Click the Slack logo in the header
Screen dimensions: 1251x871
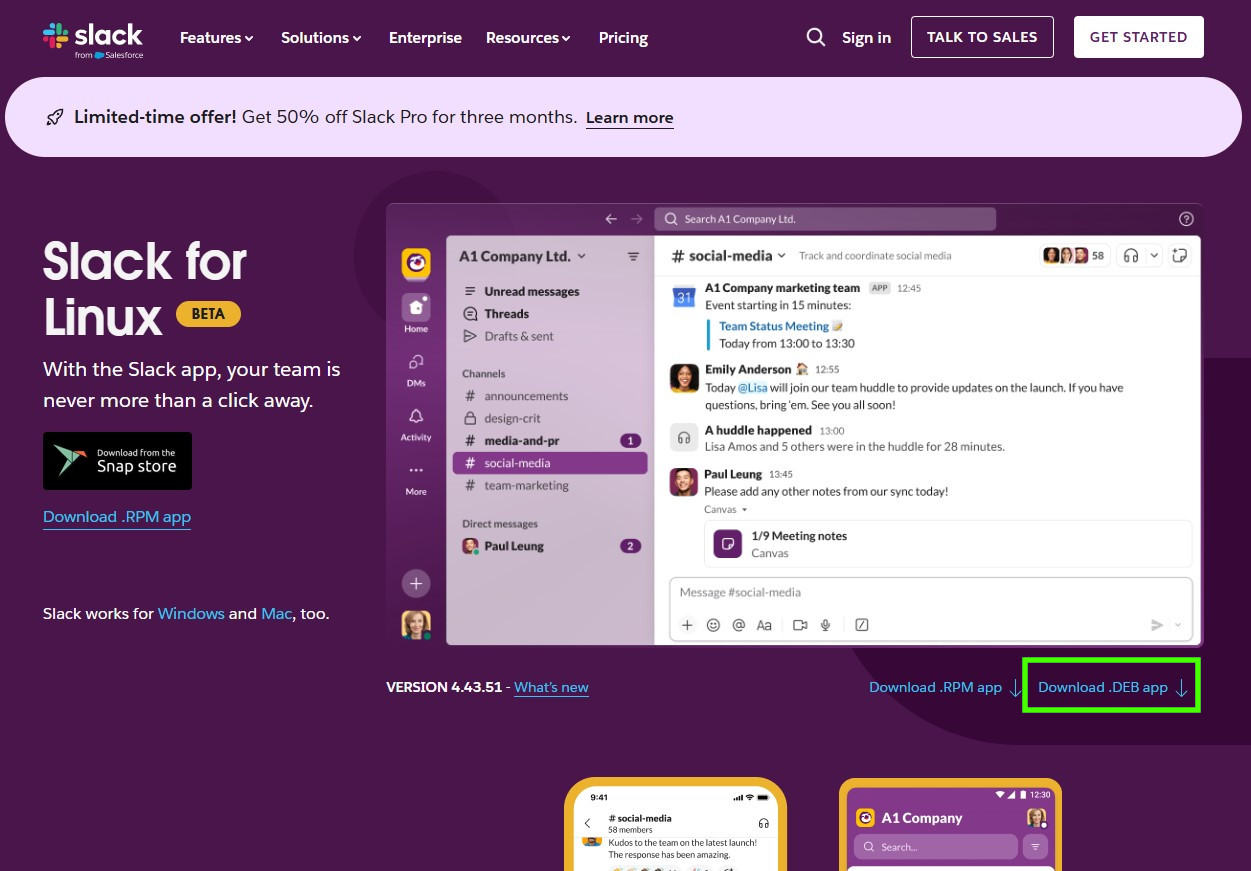(x=93, y=38)
